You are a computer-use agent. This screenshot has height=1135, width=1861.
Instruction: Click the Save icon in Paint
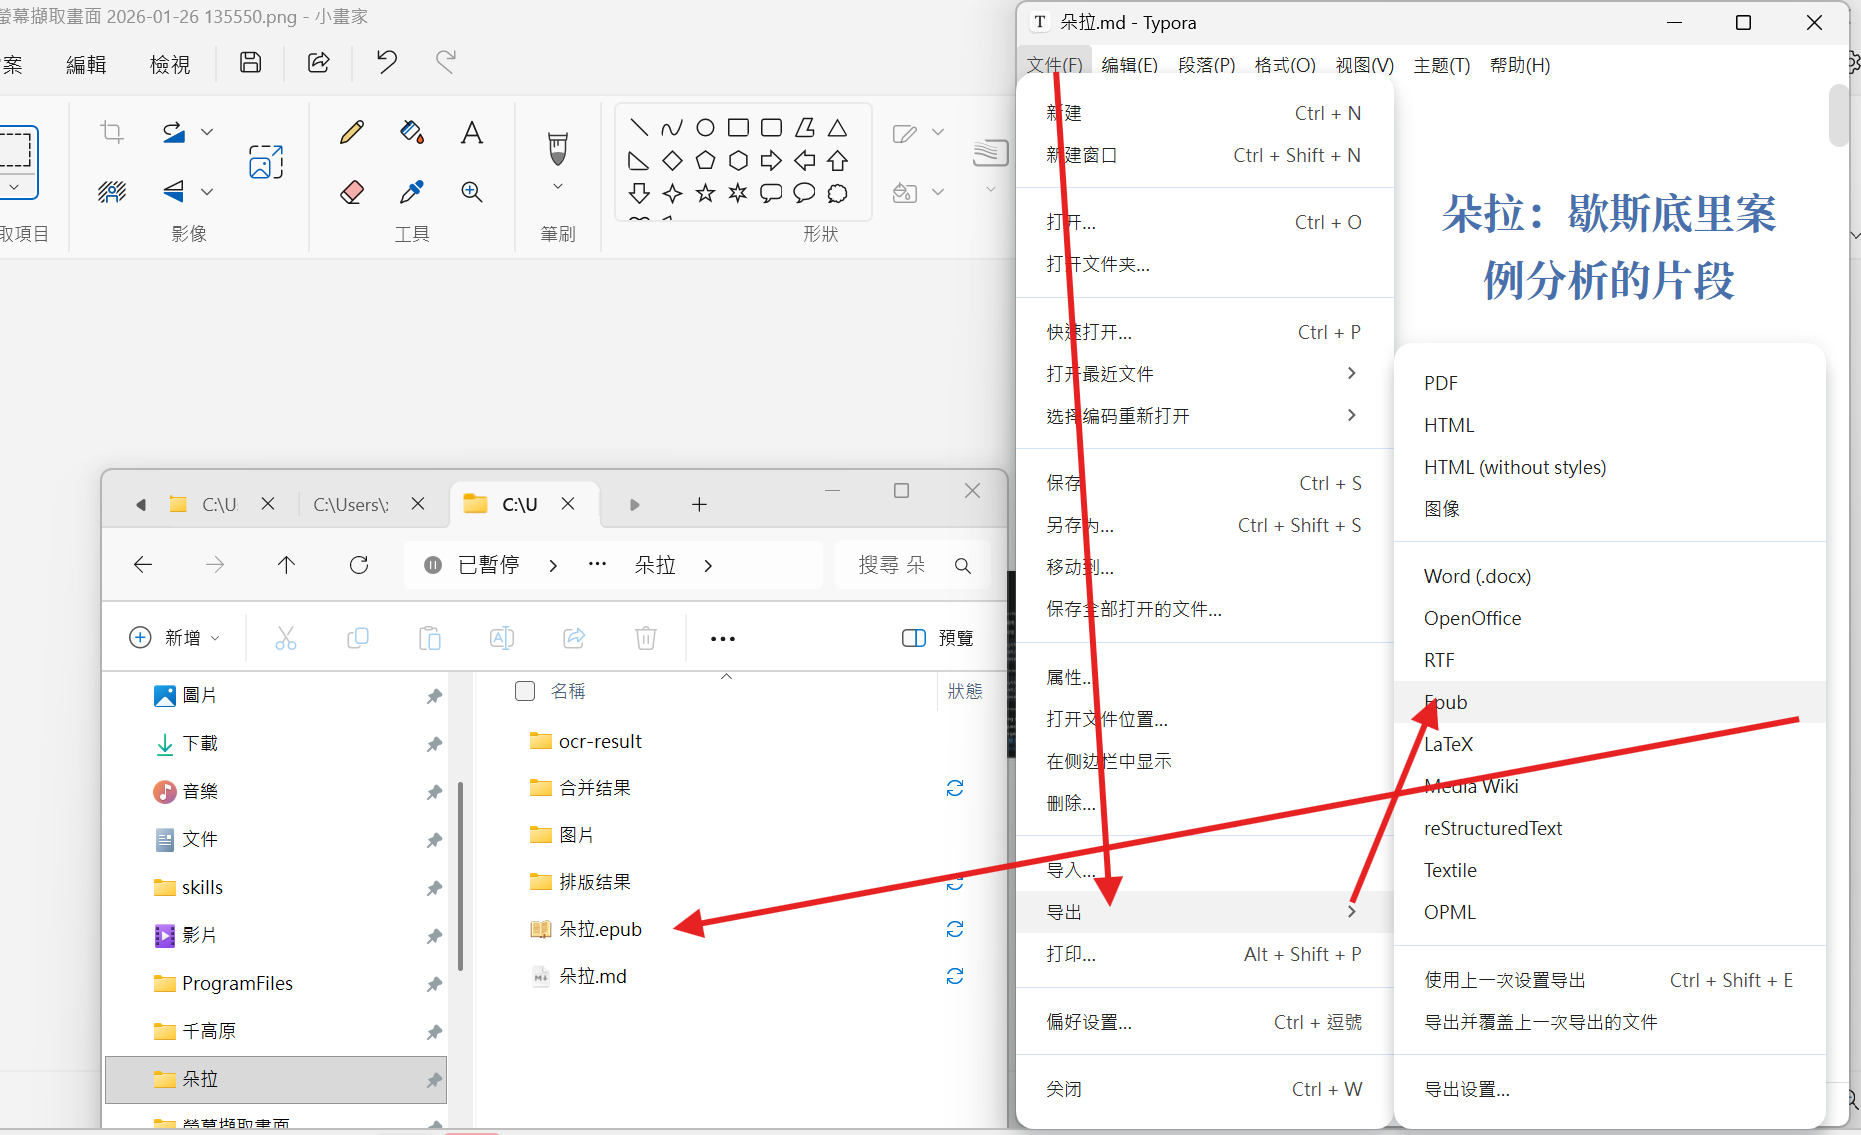pos(250,63)
